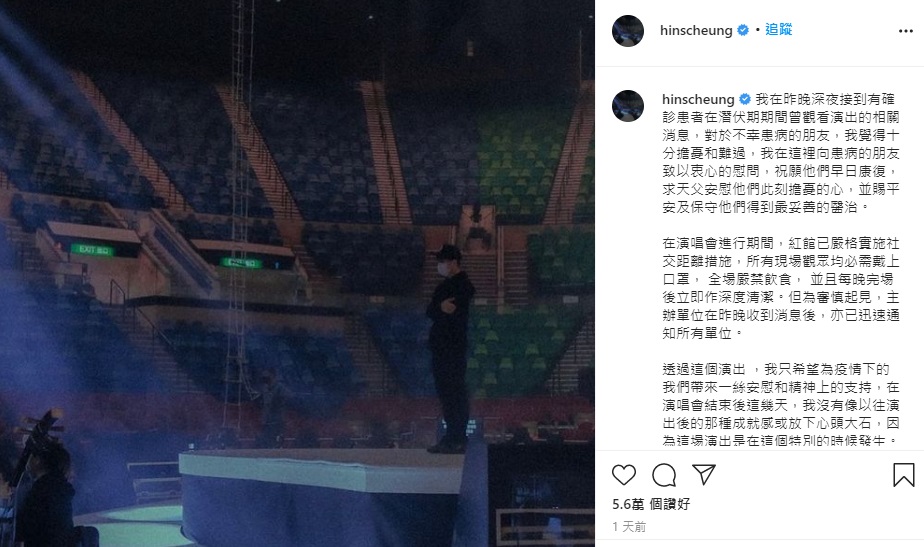Click the caption paragraph starting 我在昨晚深夜
924x547 pixels.
click(x=781, y=153)
